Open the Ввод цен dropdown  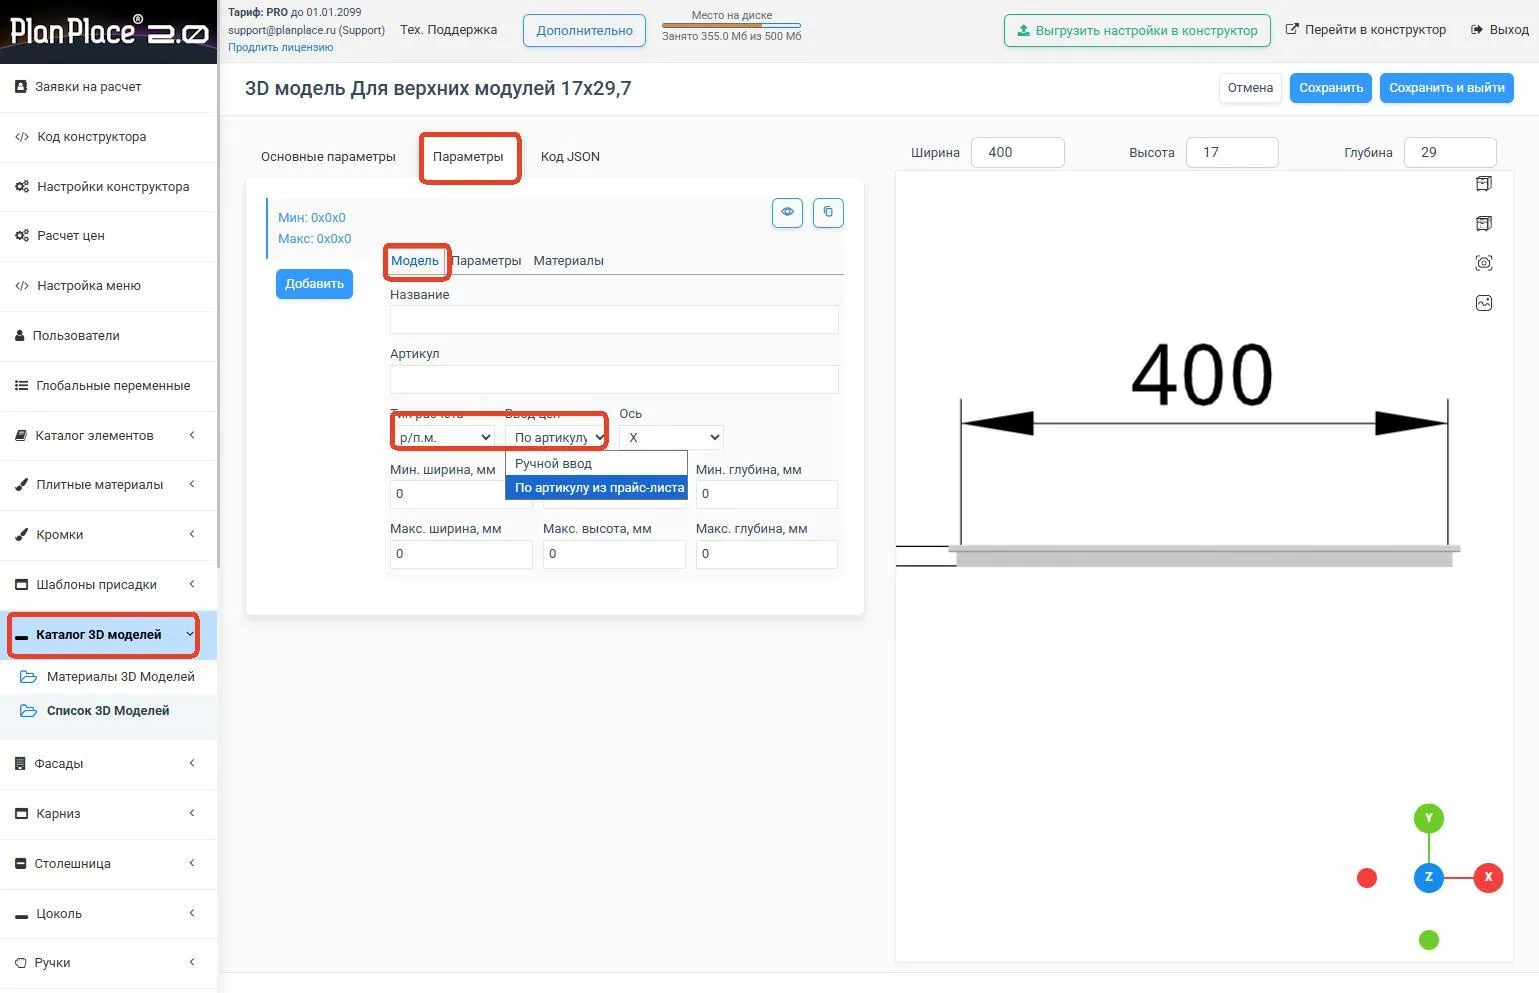click(556, 437)
